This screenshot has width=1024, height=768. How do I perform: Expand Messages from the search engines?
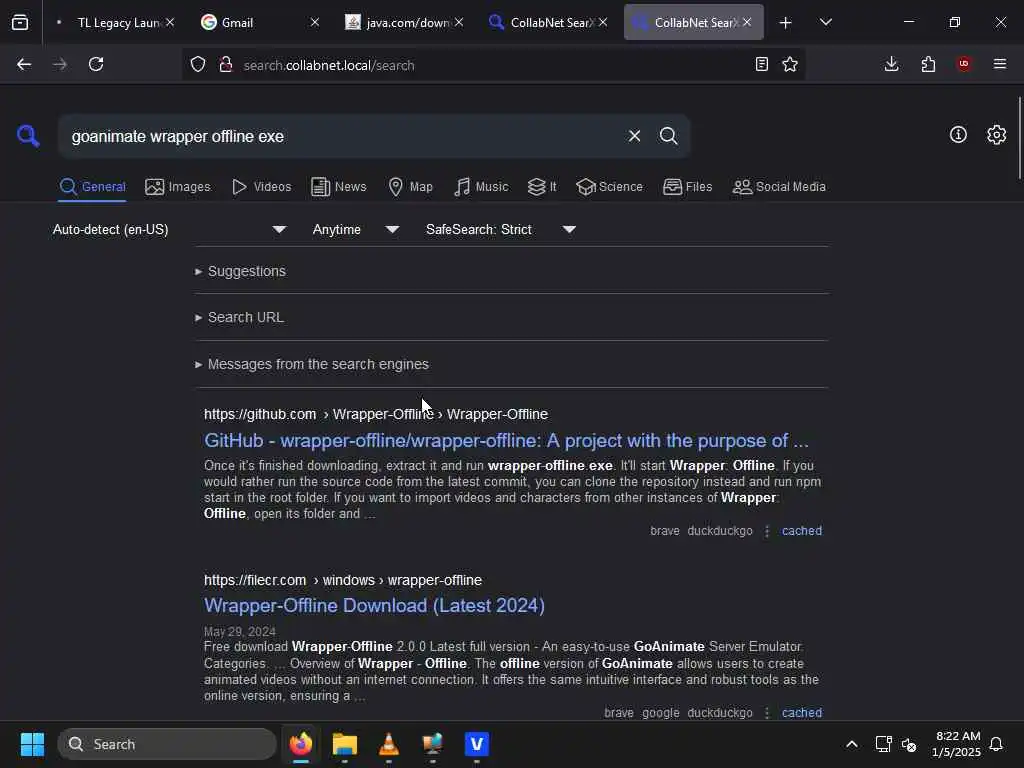click(312, 364)
